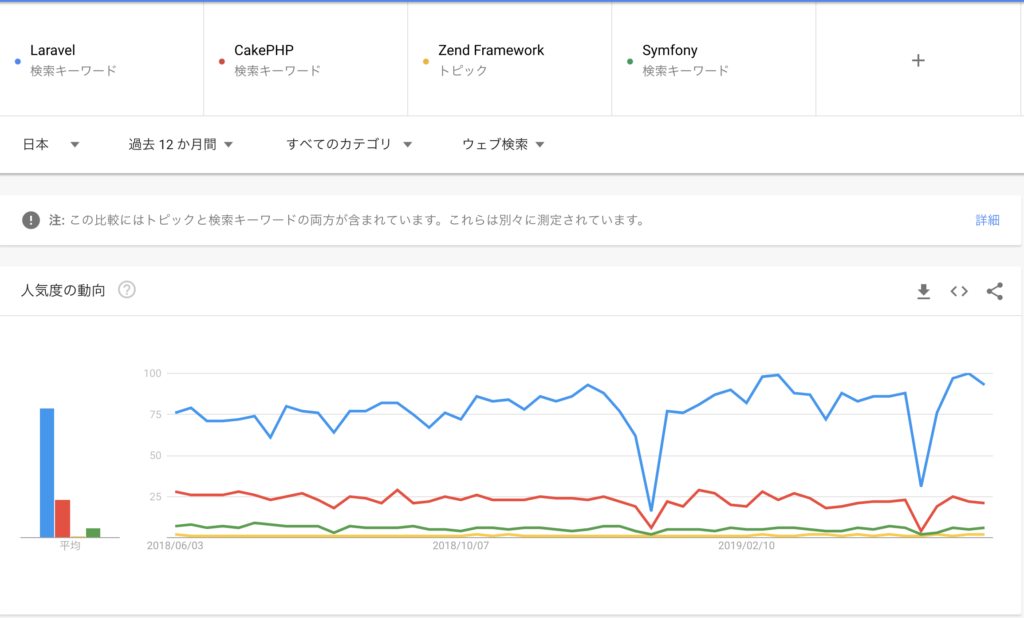The image size is (1024, 618).
Task: Click the 2018/06/03 date axis label
Action: (175, 545)
